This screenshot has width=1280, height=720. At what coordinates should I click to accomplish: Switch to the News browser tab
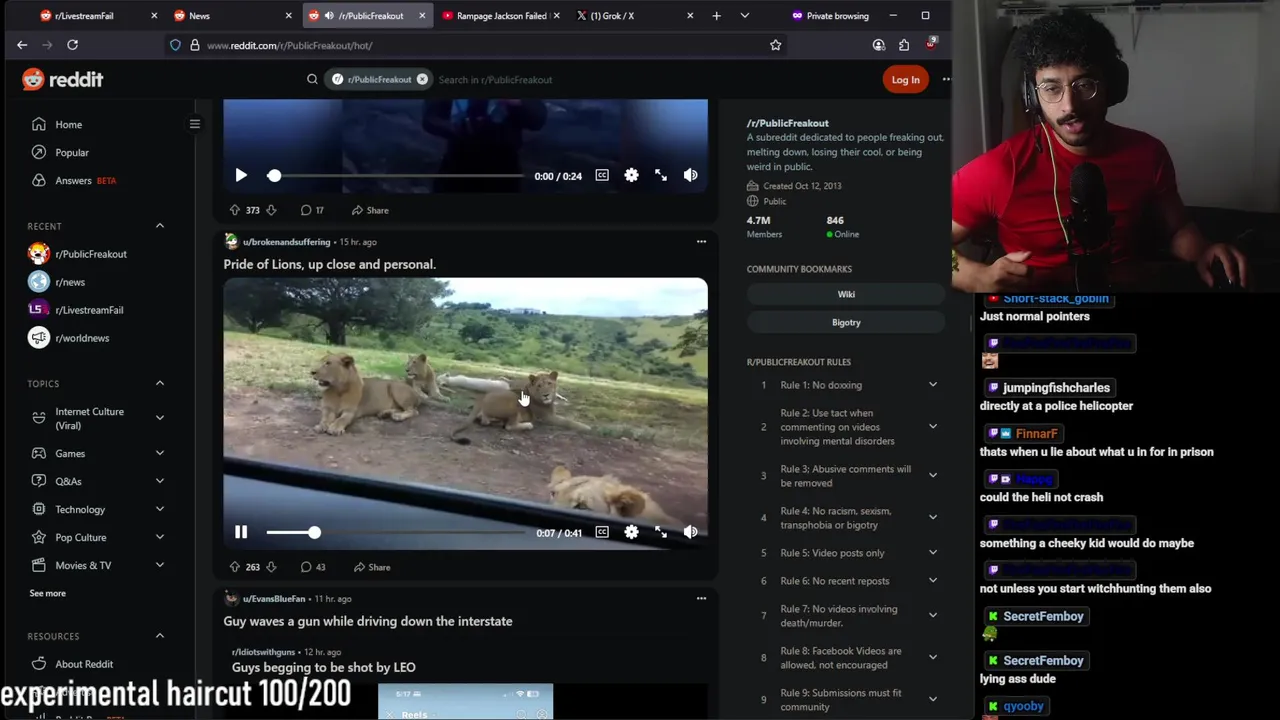(230, 16)
